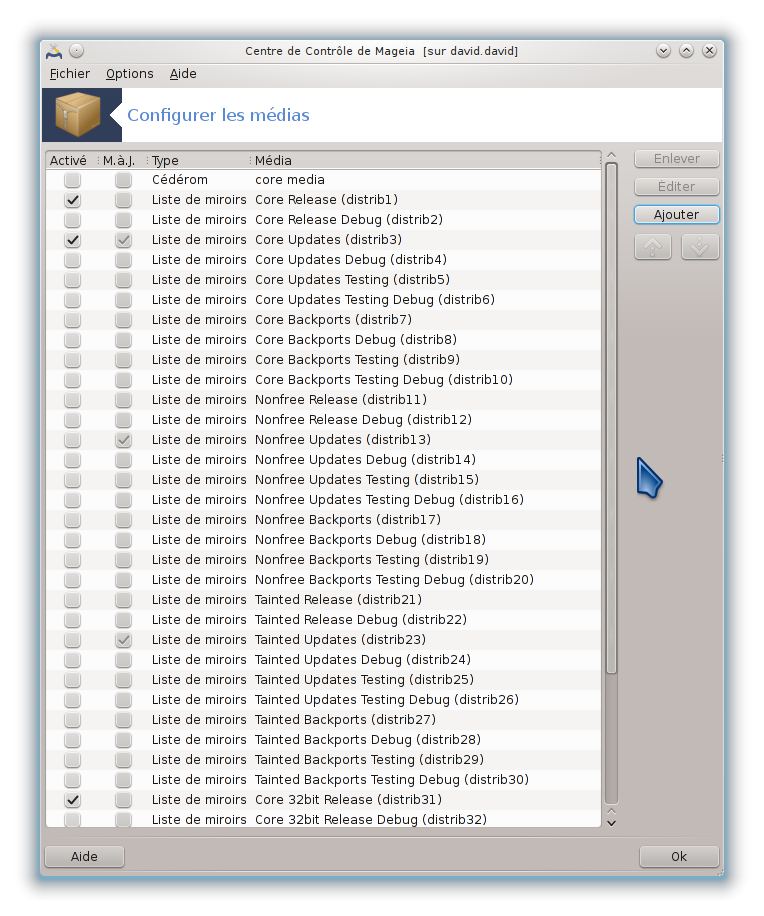Click the Activé column header

72,161
